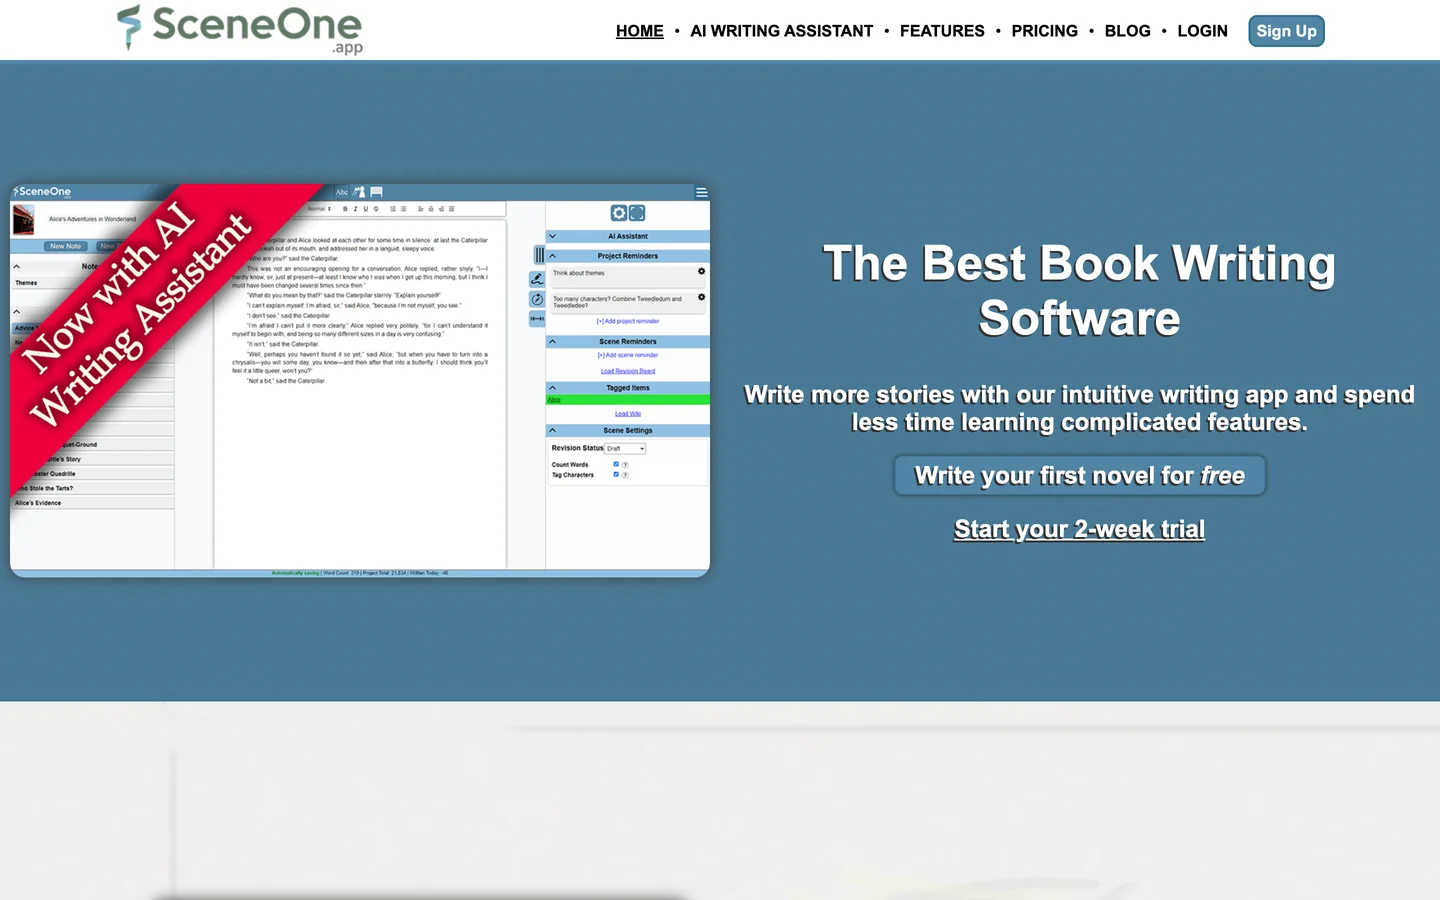This screenshot has height=900, width=1440.
Task: Open the Revision Status Draft dropdown
Action: pos(626,448)
